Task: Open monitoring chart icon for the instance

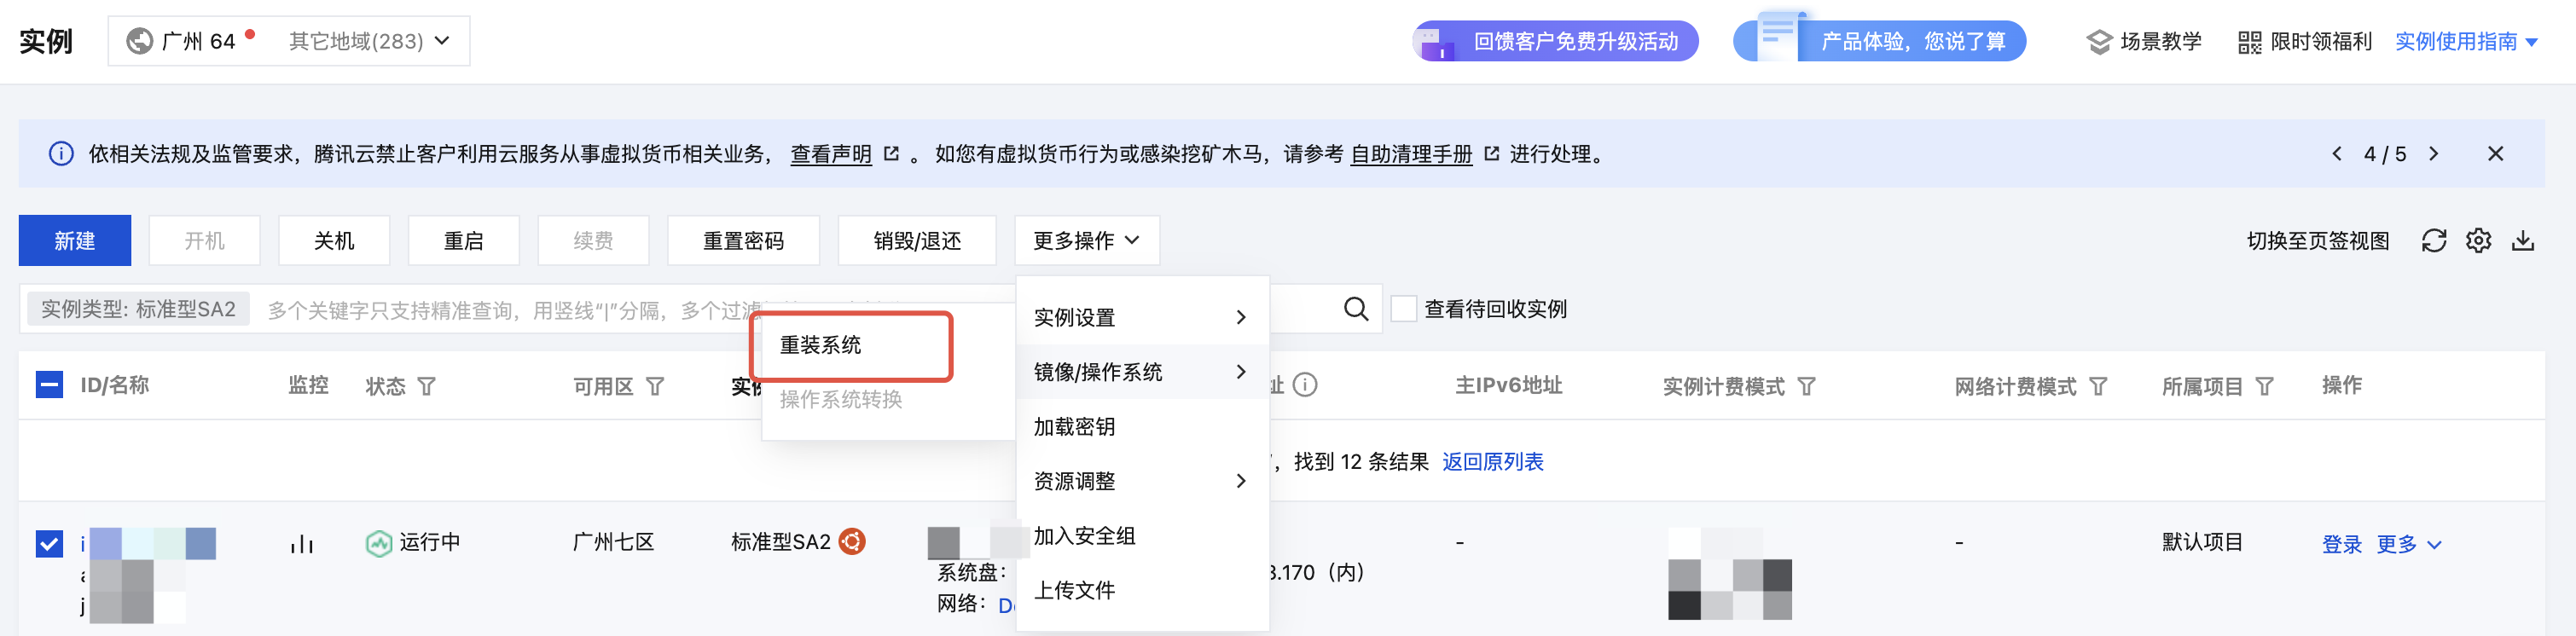Action: pos(301,543)
